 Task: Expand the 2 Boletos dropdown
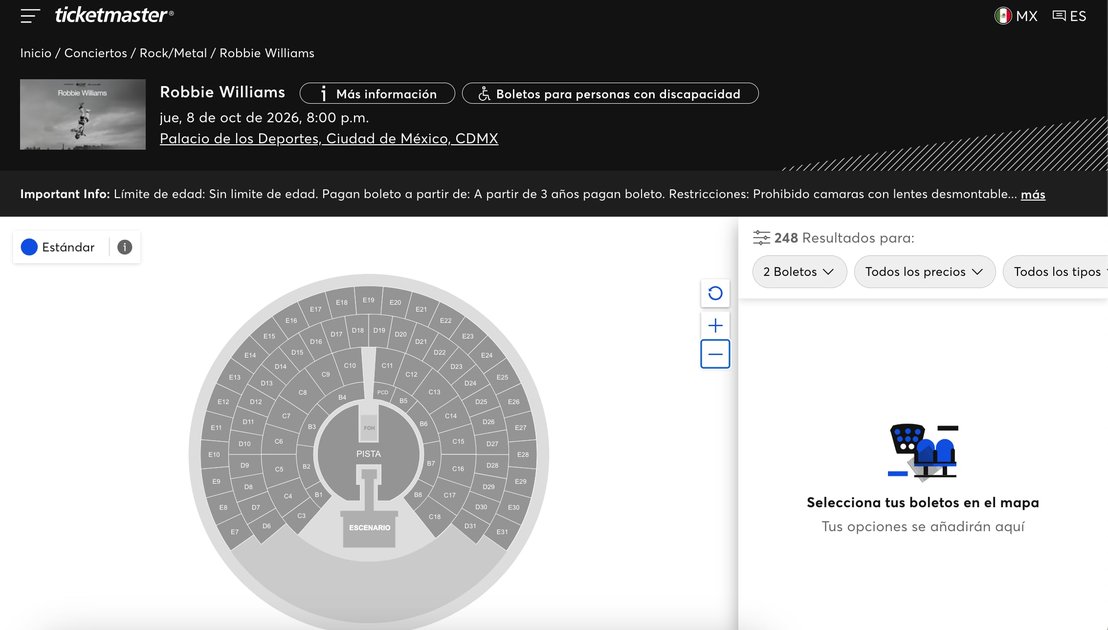coord(799,272)
